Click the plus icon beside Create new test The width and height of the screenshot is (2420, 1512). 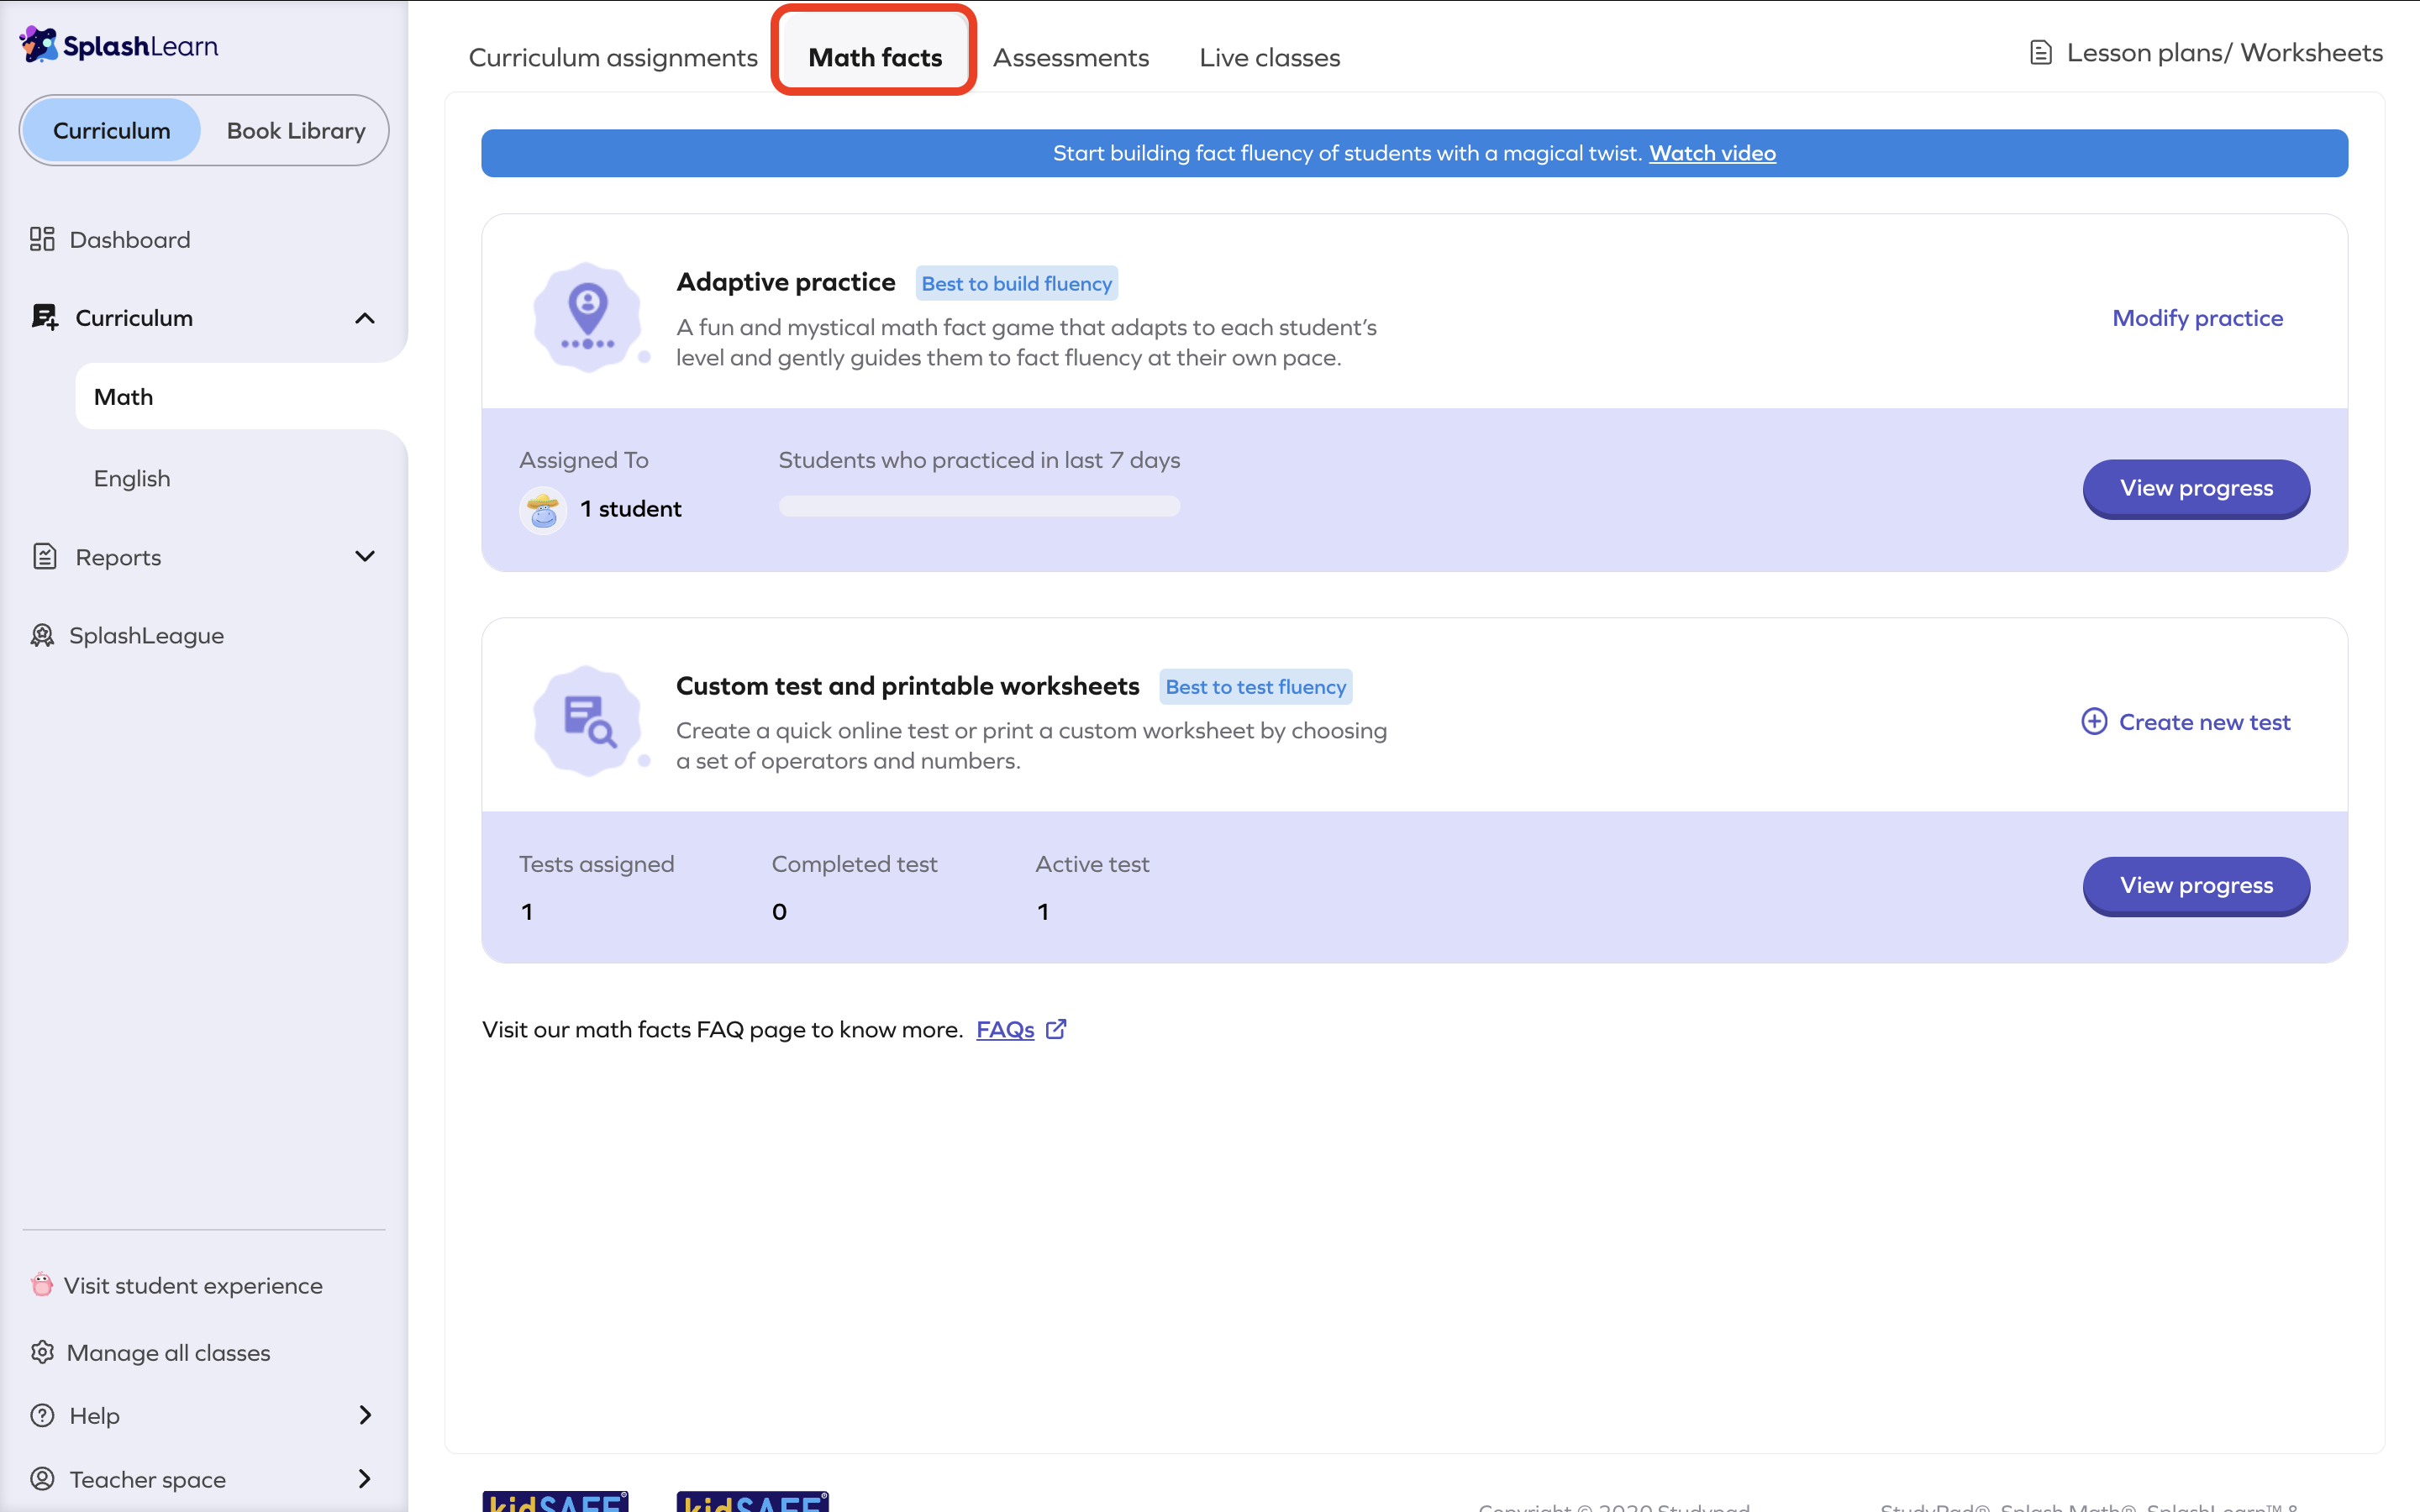(2094, 722)
